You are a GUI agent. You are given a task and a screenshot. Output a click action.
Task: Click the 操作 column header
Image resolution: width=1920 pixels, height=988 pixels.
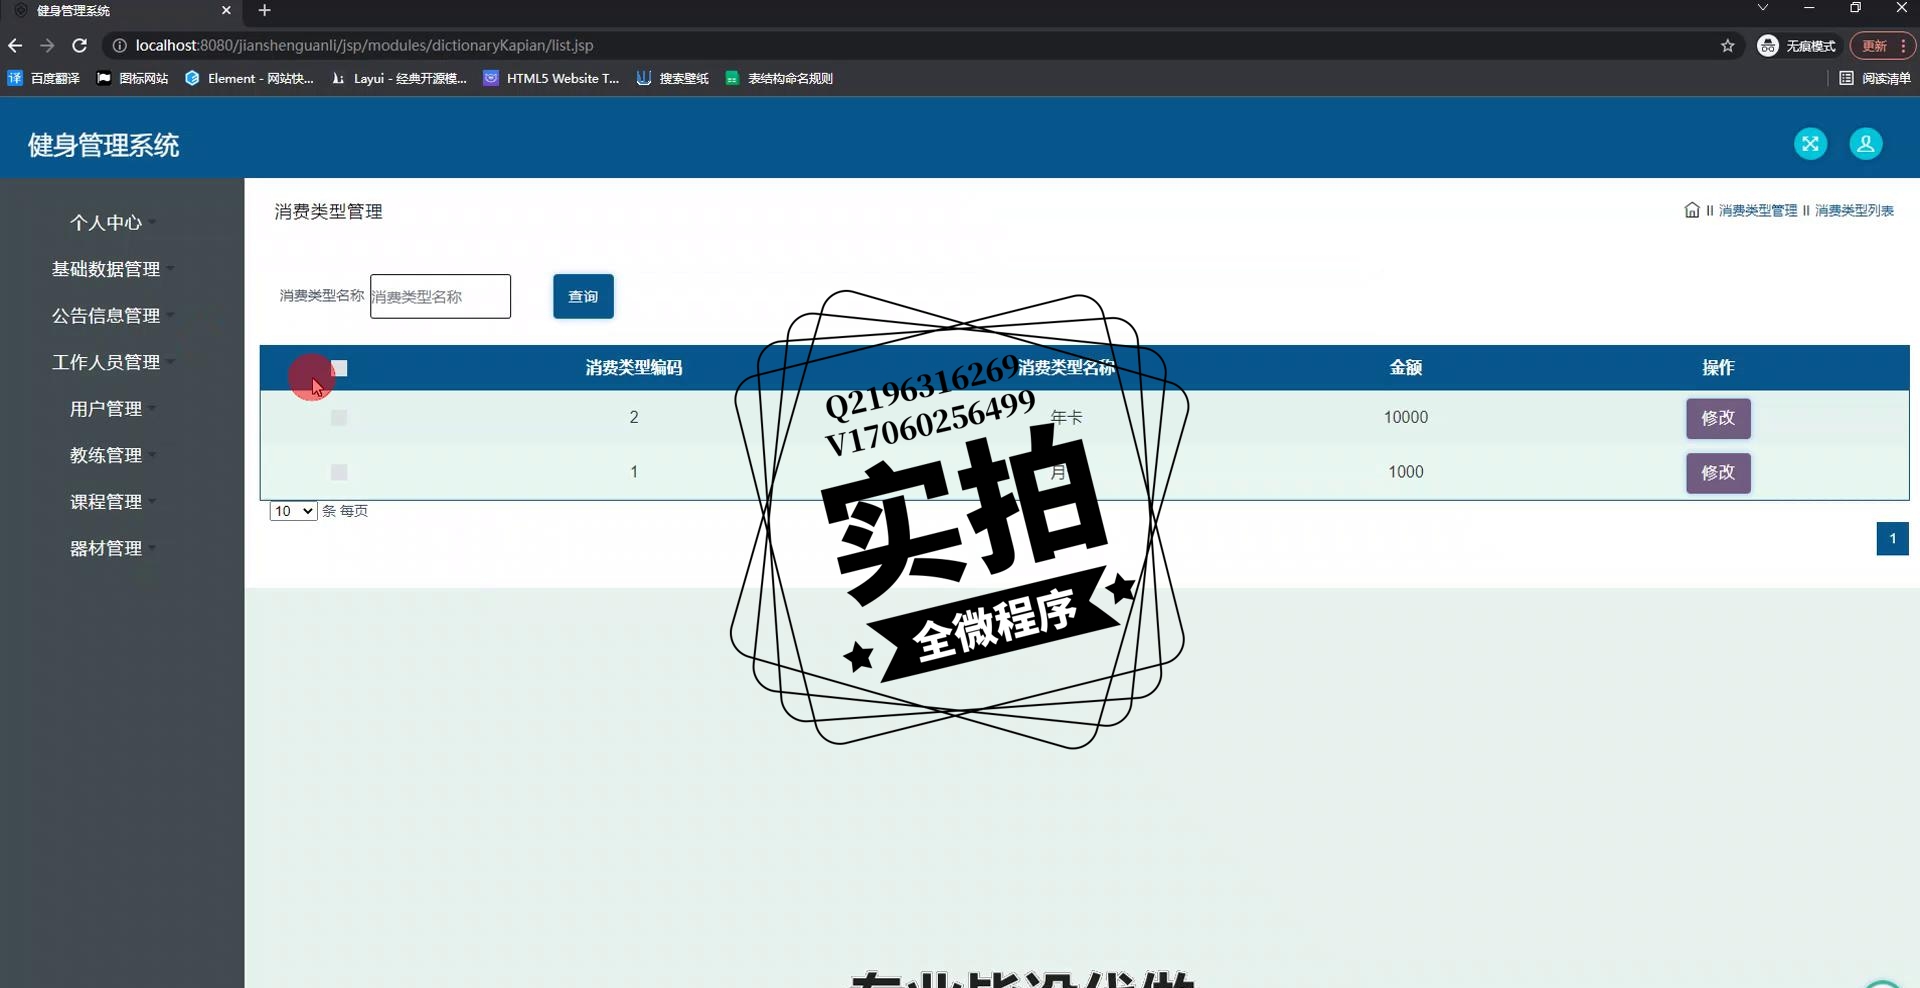point(1718,368)
